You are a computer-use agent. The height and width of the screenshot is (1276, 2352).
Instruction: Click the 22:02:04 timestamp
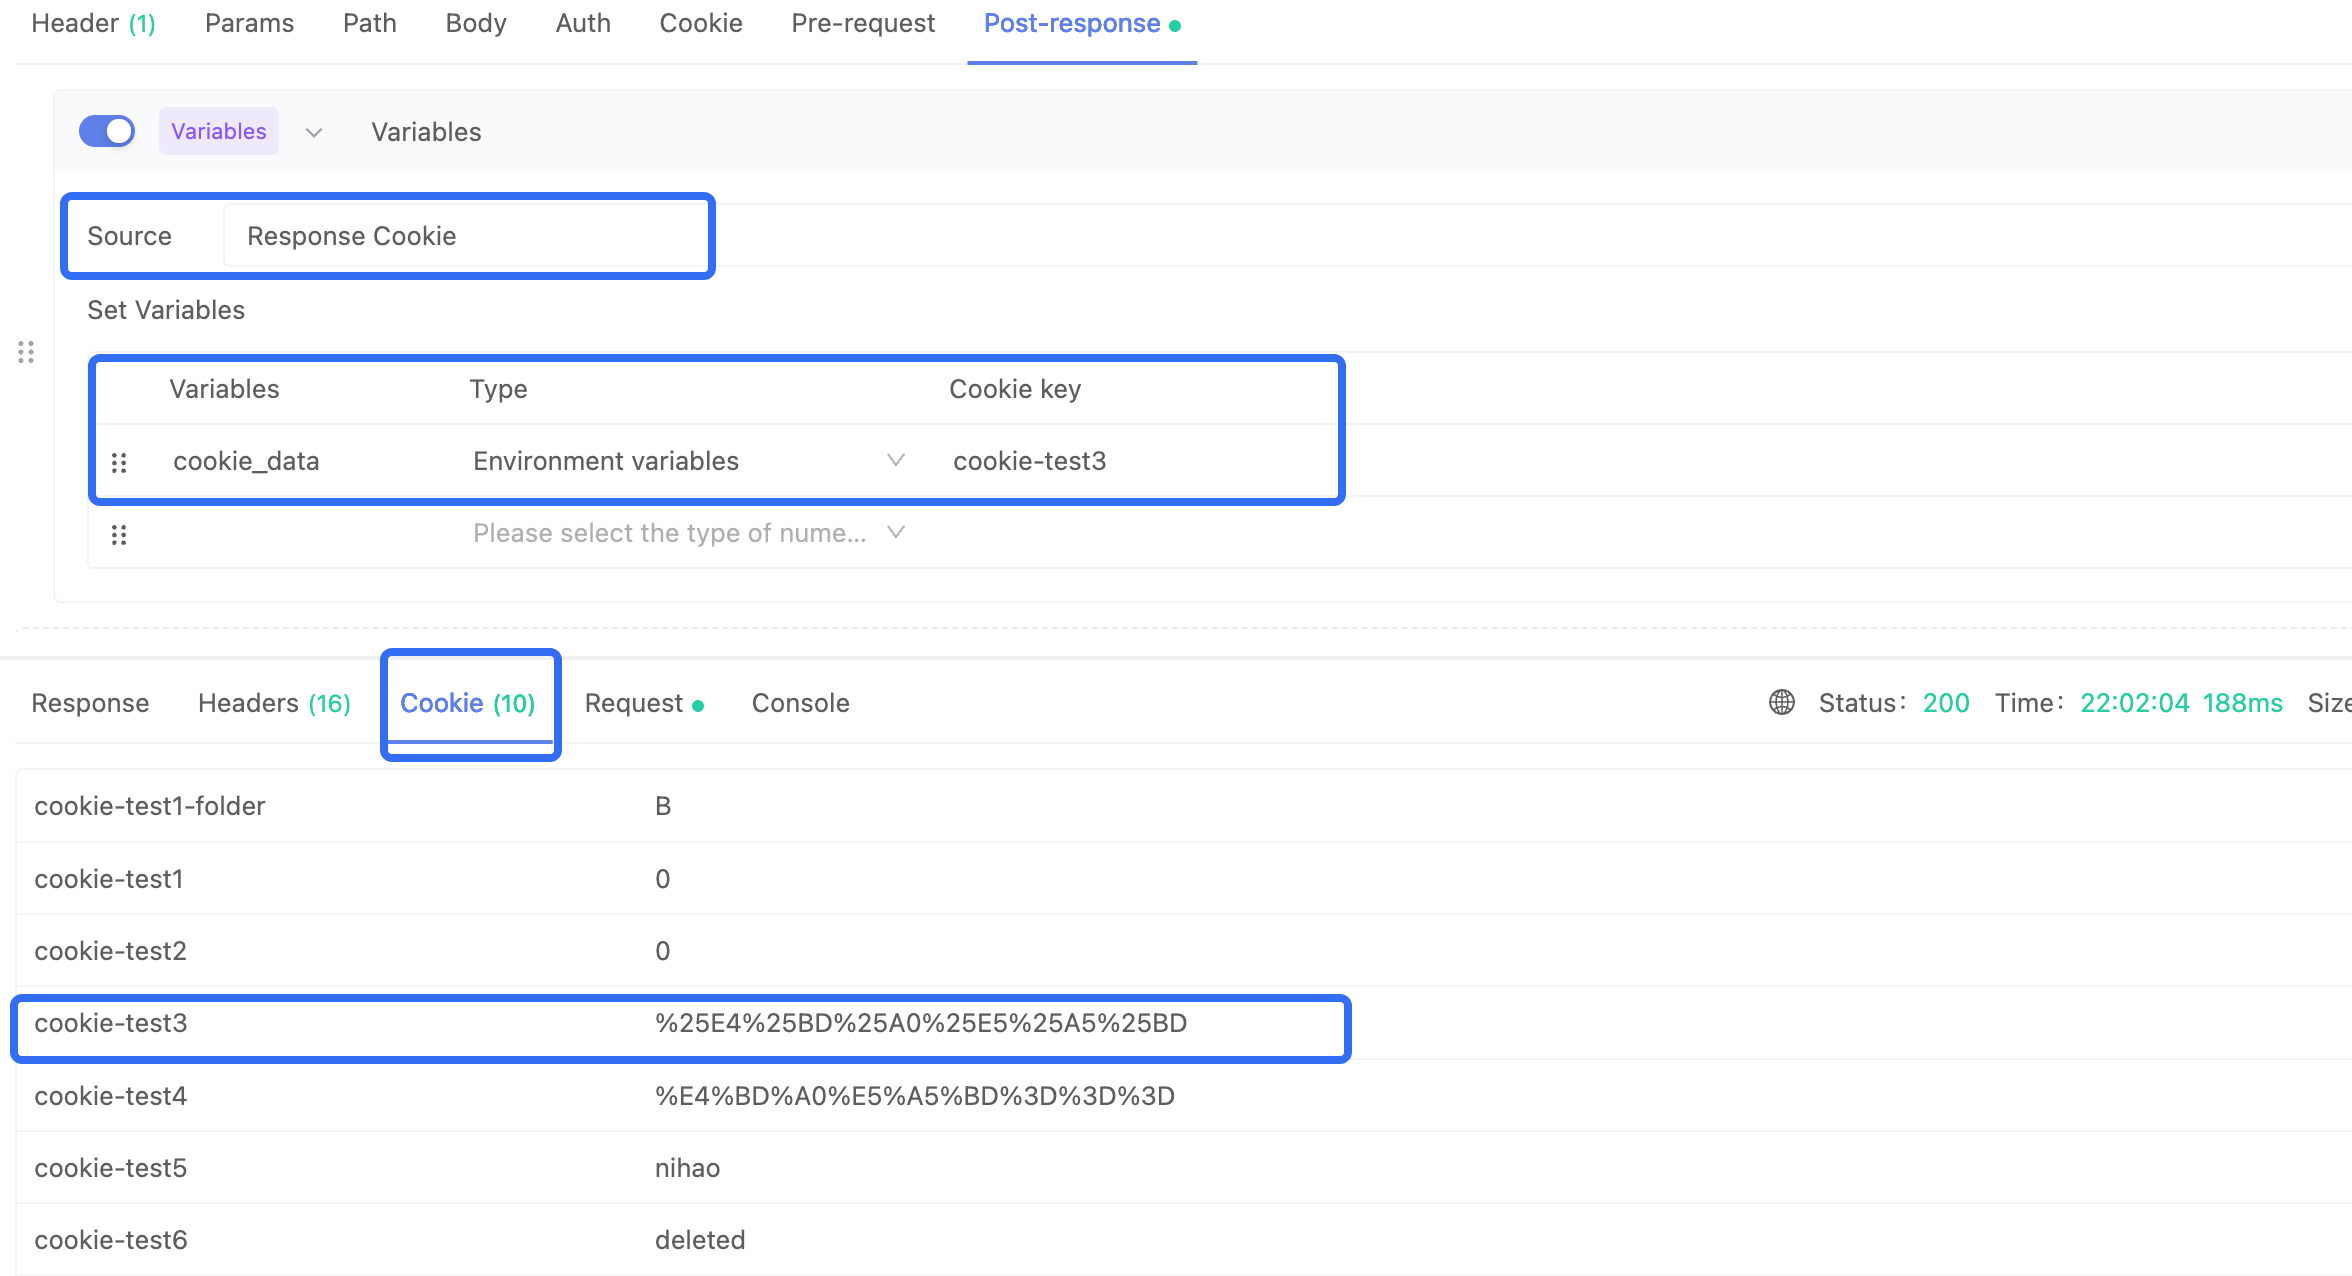tap(2135, 703)
